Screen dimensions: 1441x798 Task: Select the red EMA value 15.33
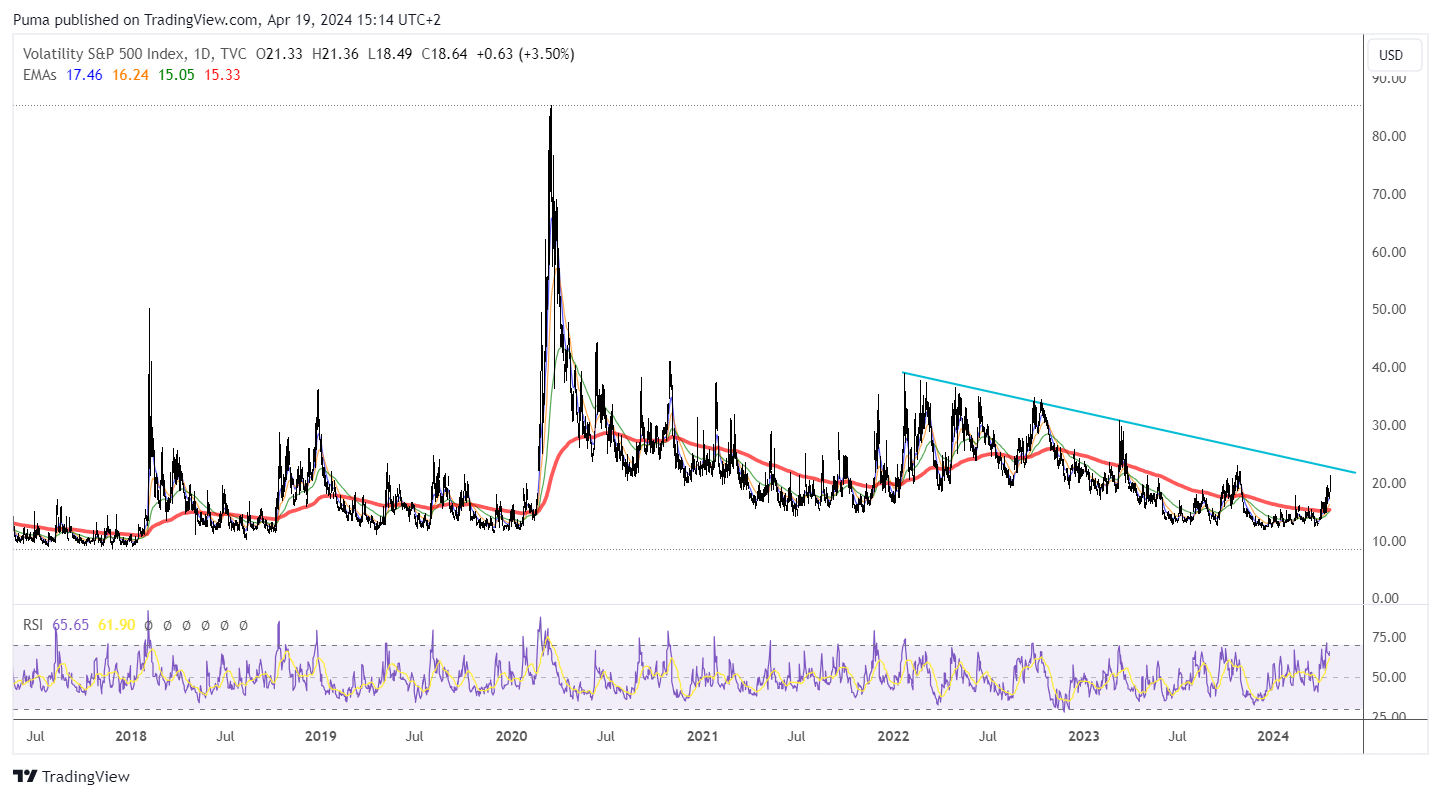point(222,74)
